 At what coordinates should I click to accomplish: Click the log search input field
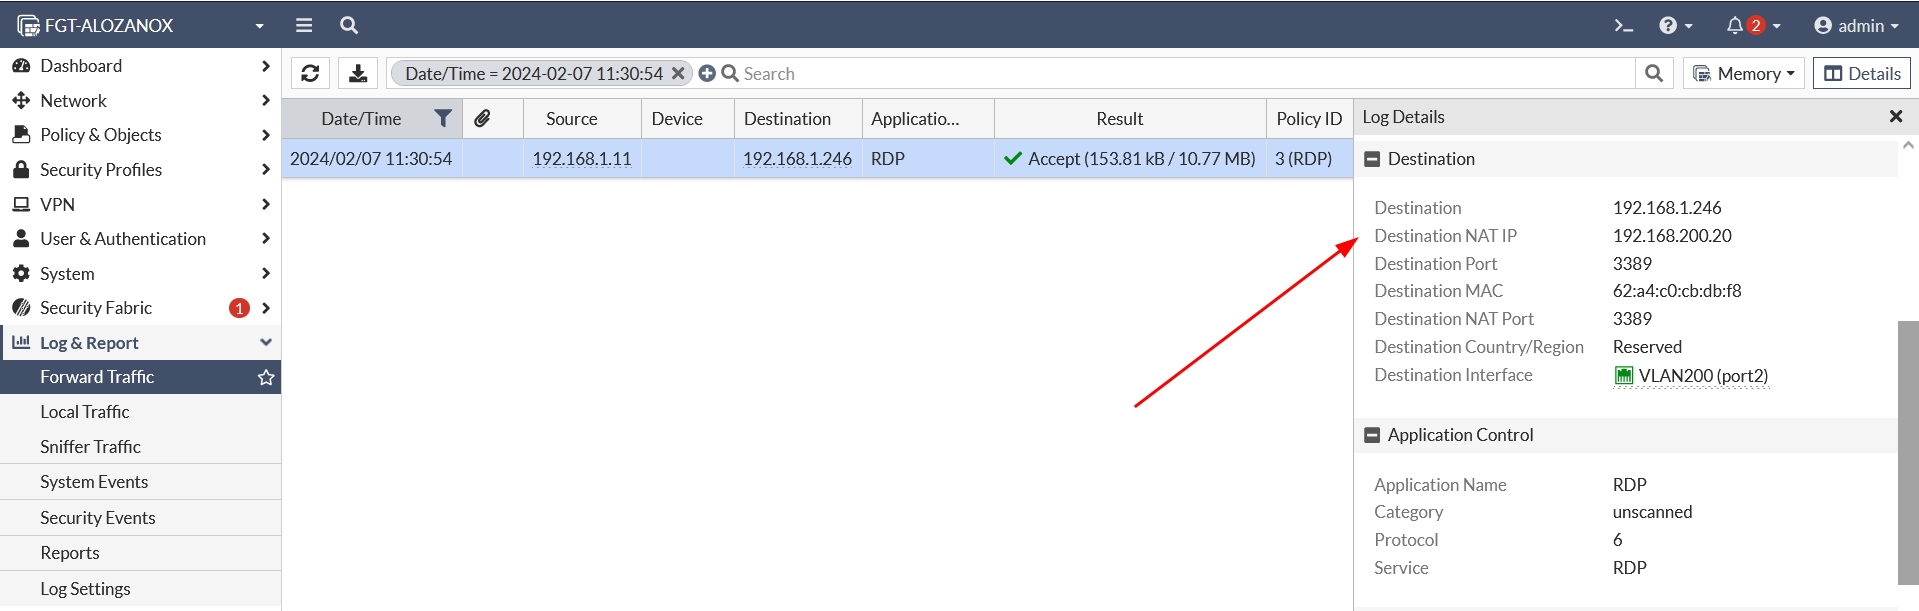(1180, 73)
